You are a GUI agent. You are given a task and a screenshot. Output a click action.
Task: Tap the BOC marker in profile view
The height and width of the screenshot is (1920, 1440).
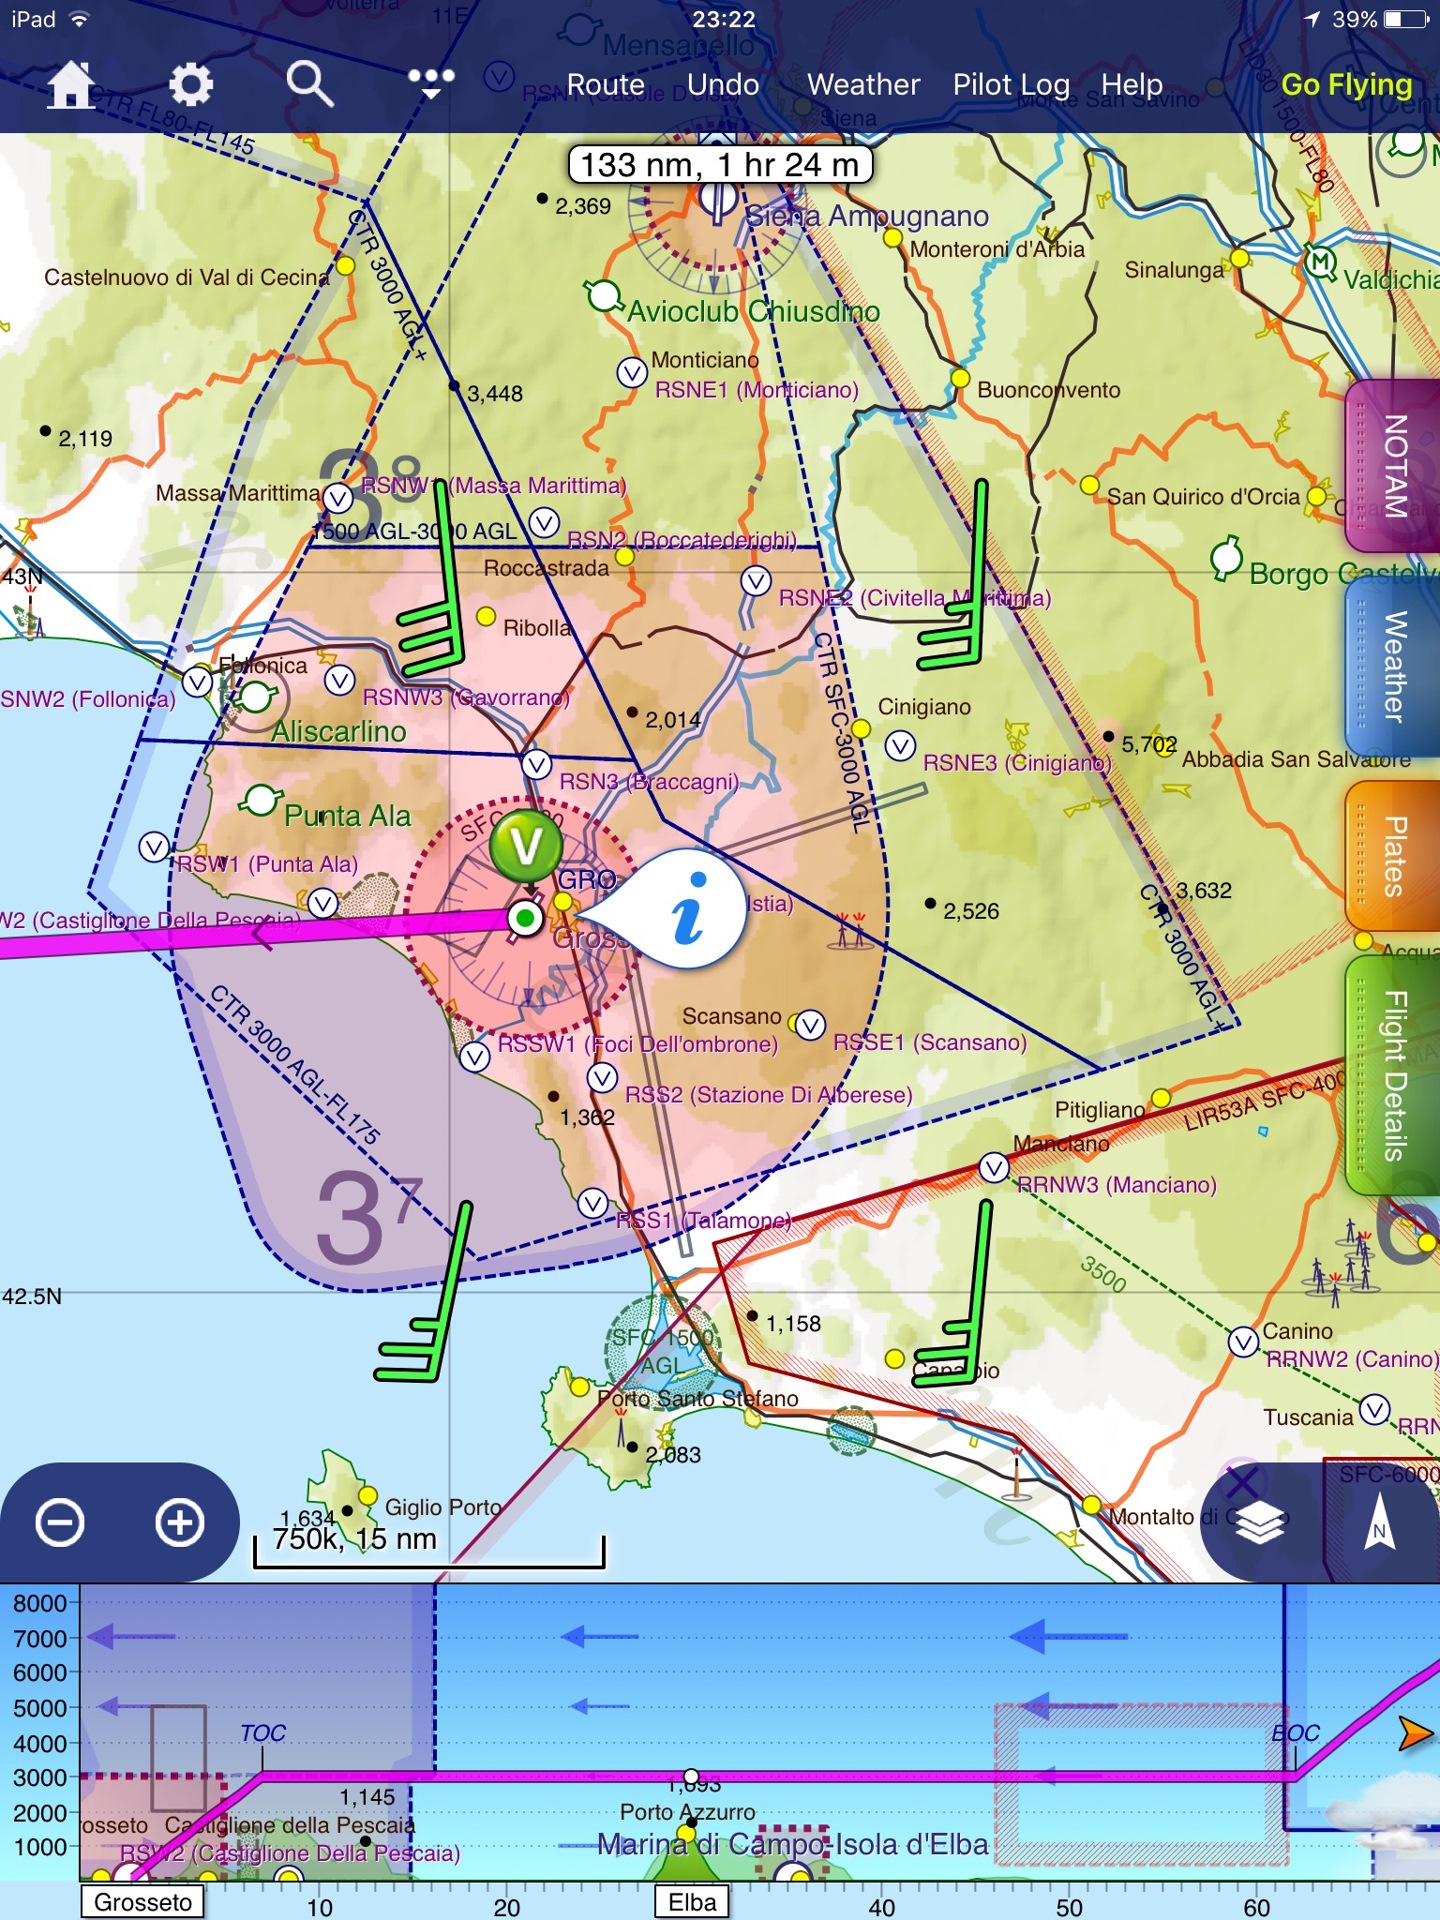[x=1296, y=1733]
